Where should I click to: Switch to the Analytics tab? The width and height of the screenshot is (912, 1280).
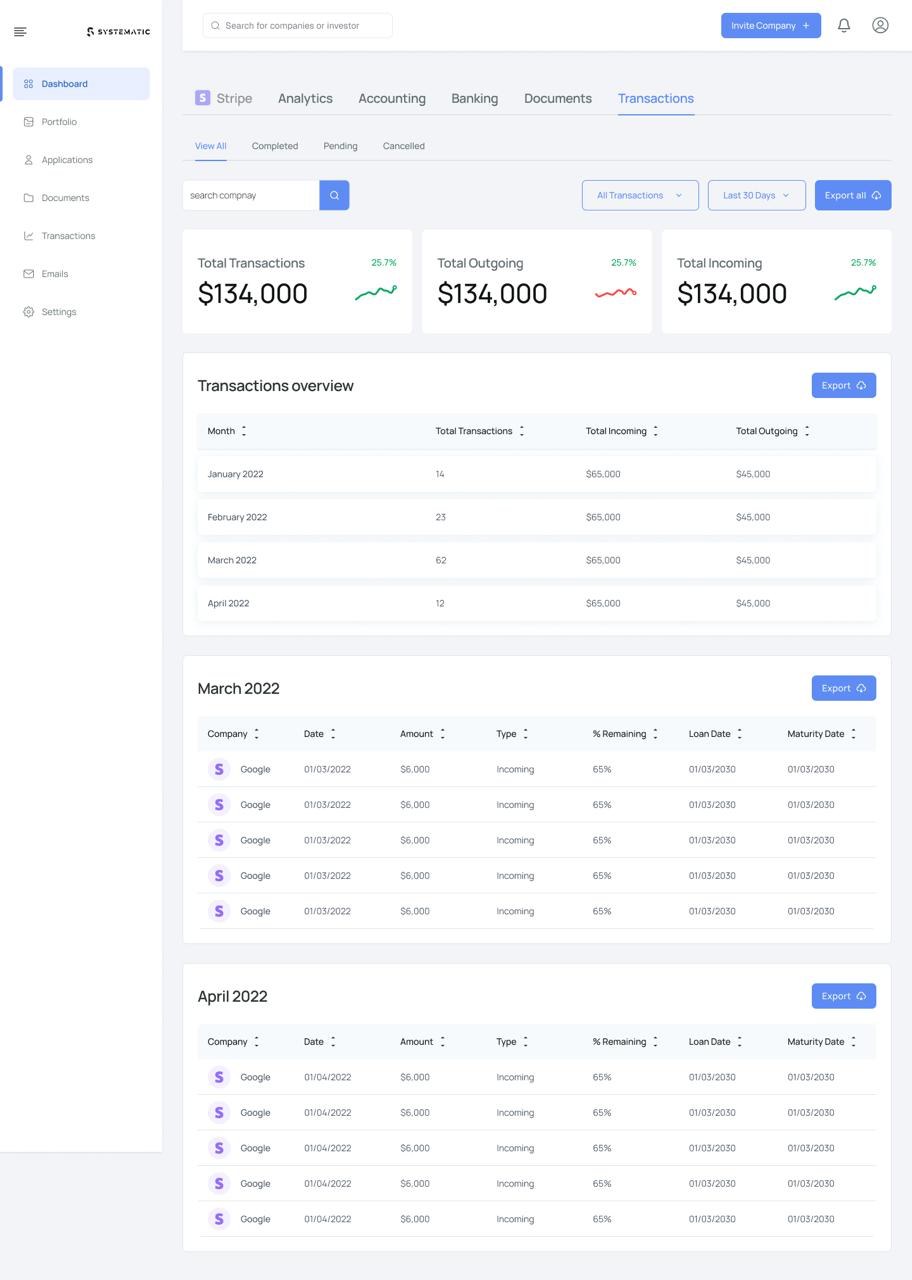click(x=305, y=98)
